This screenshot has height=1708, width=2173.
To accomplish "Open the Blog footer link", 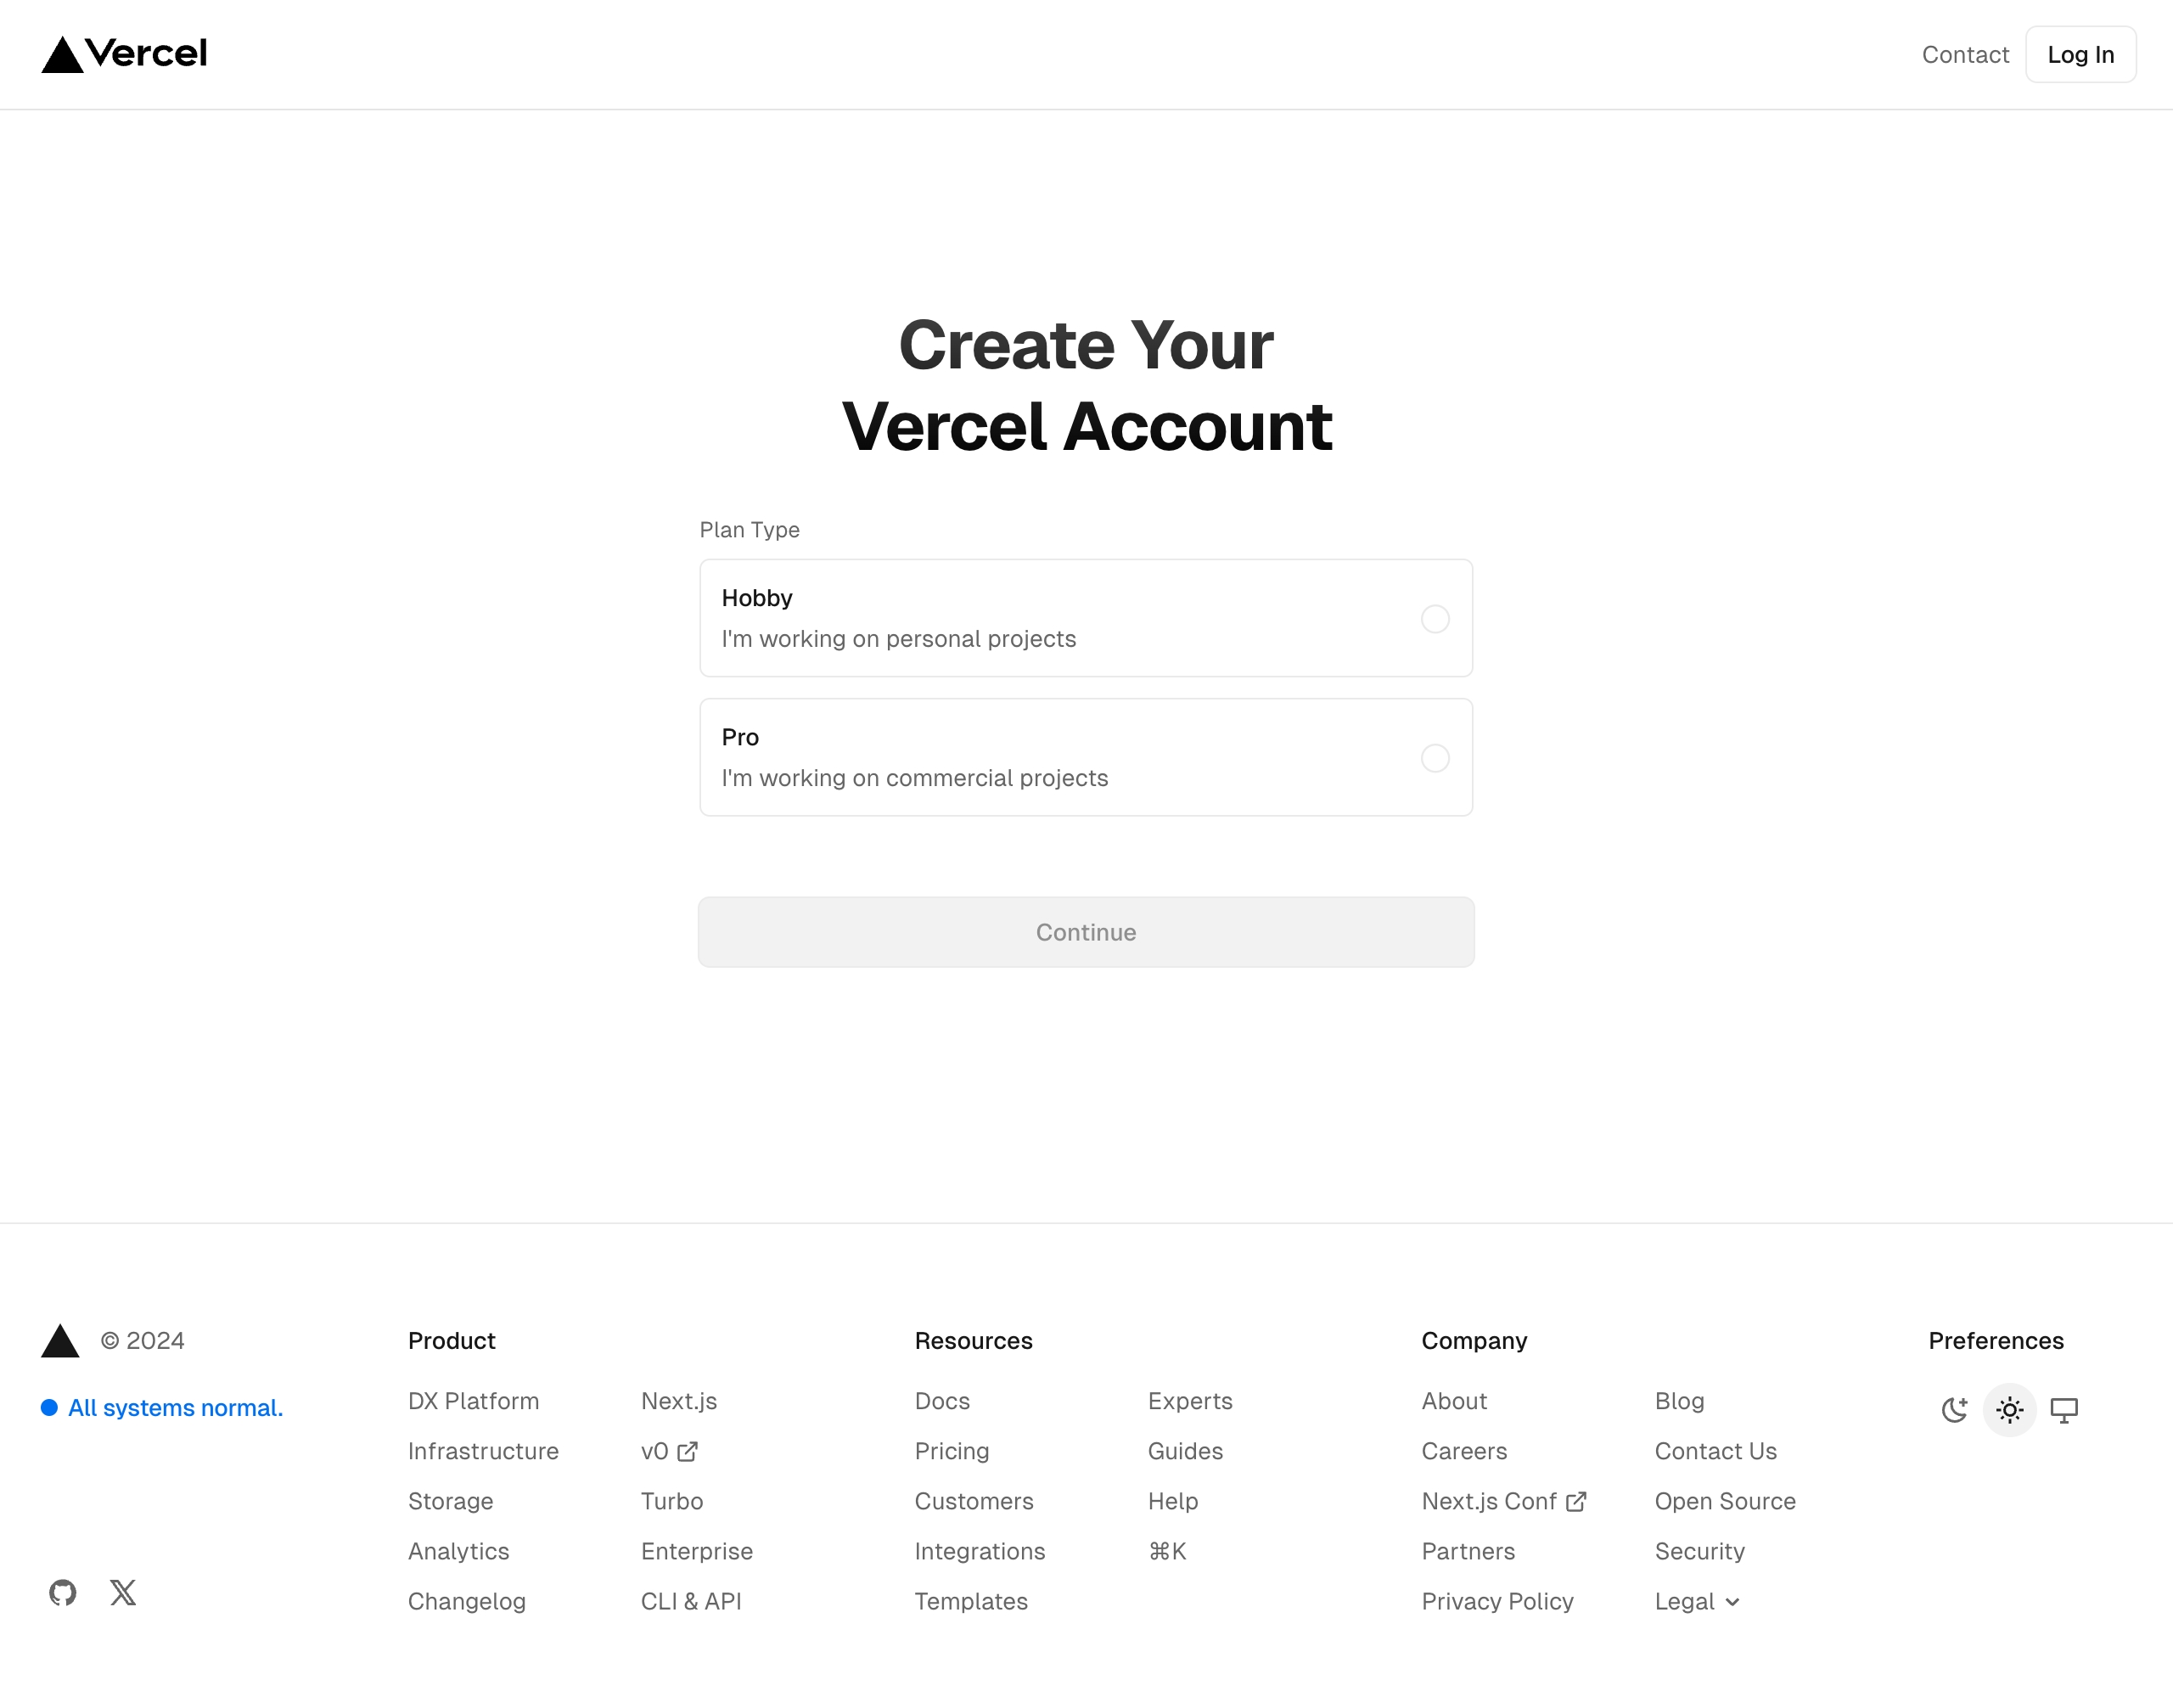I will [1679, 1401].
